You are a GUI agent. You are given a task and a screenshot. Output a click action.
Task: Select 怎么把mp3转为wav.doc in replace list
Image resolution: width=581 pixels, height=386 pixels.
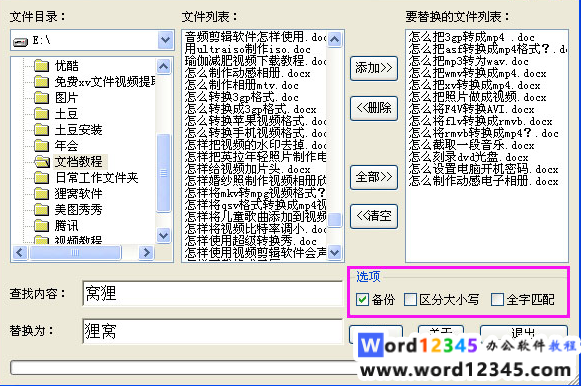click(x=469, y=61)
